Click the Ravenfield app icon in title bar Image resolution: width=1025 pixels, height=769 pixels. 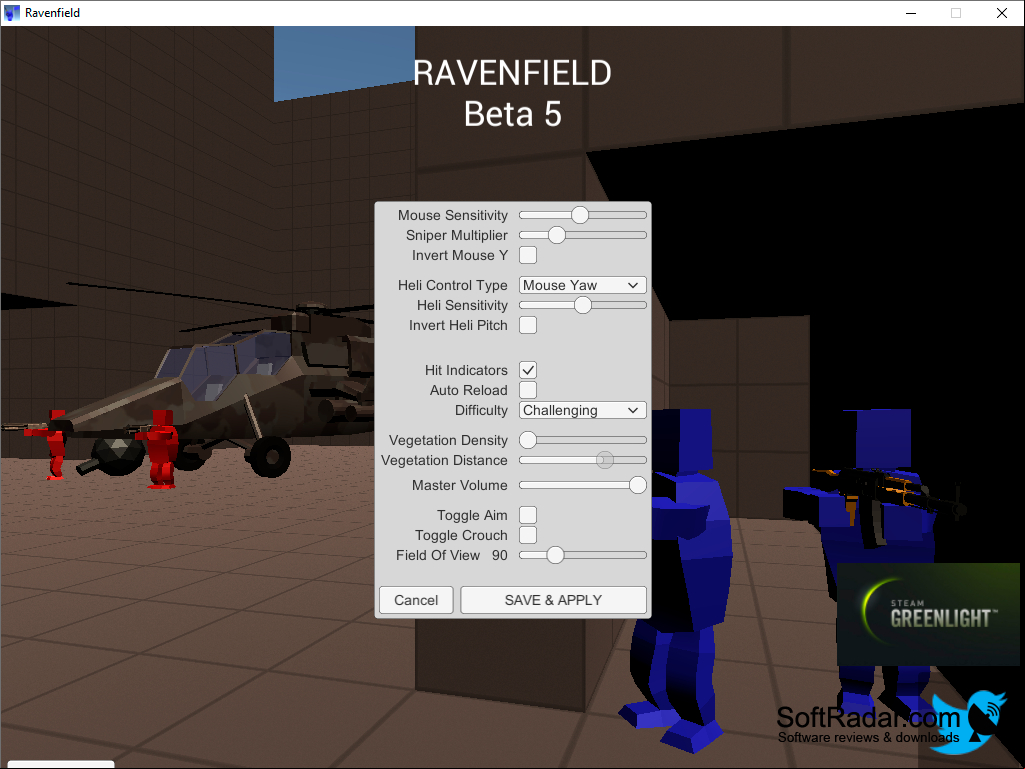[12, 12]
